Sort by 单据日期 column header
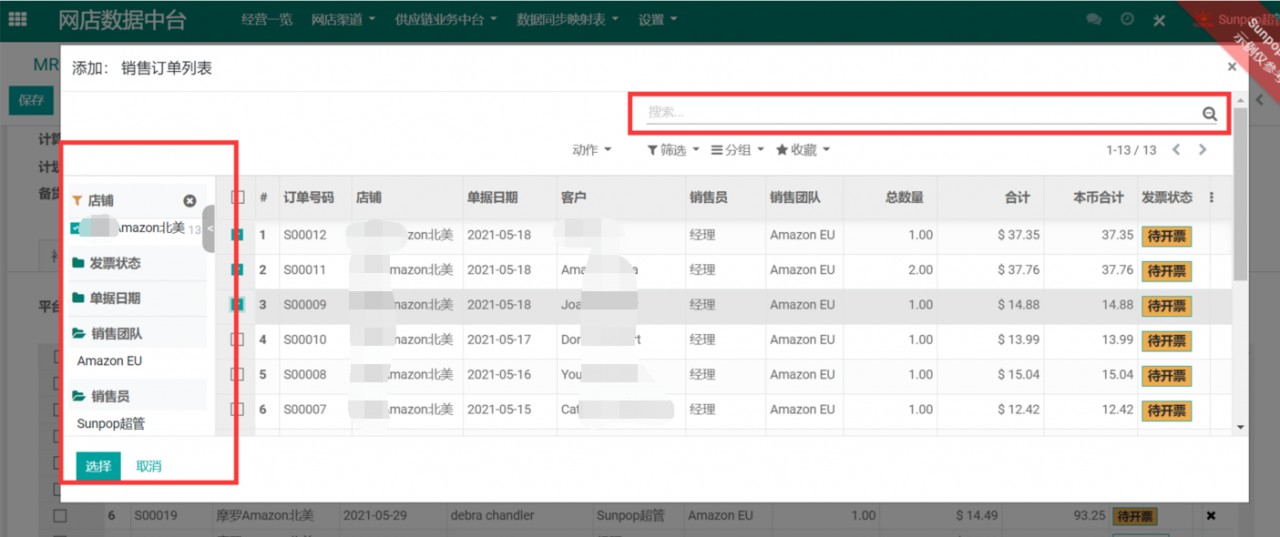The width and height of the screenshot is (1280, 537). point(492,198)
